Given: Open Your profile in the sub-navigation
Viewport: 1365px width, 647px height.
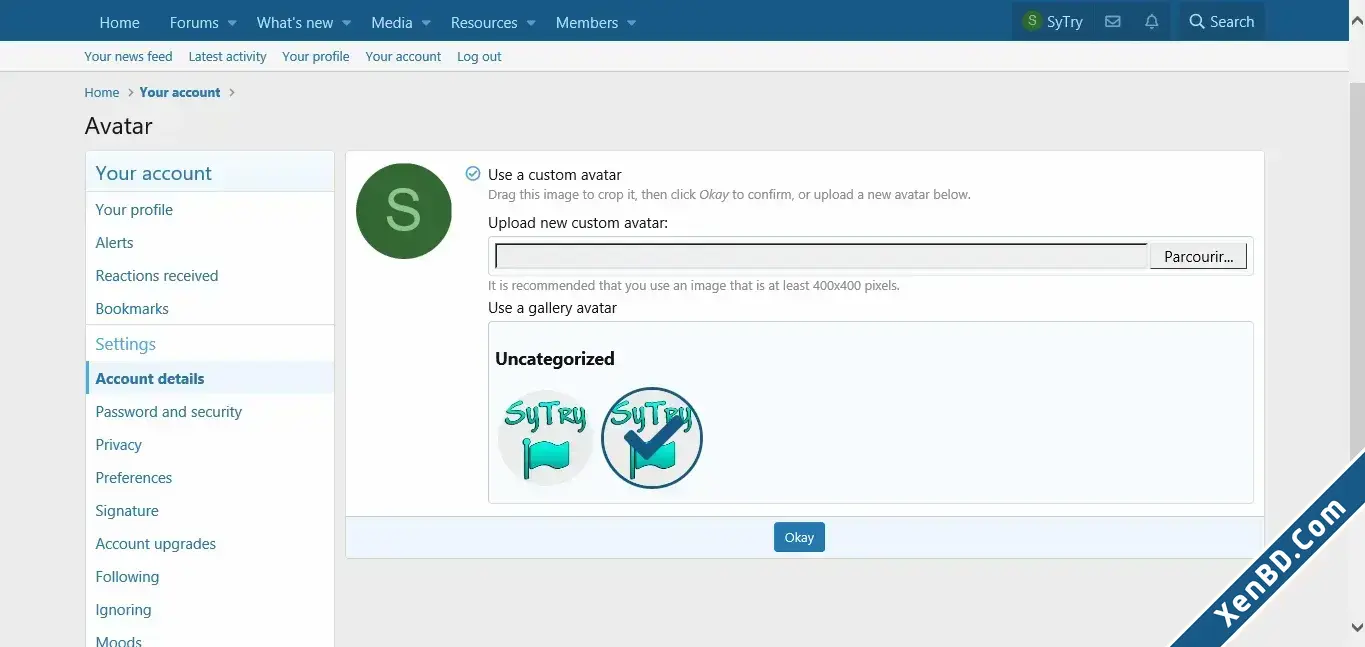Looking at the screenshot, I should point(316,56).
